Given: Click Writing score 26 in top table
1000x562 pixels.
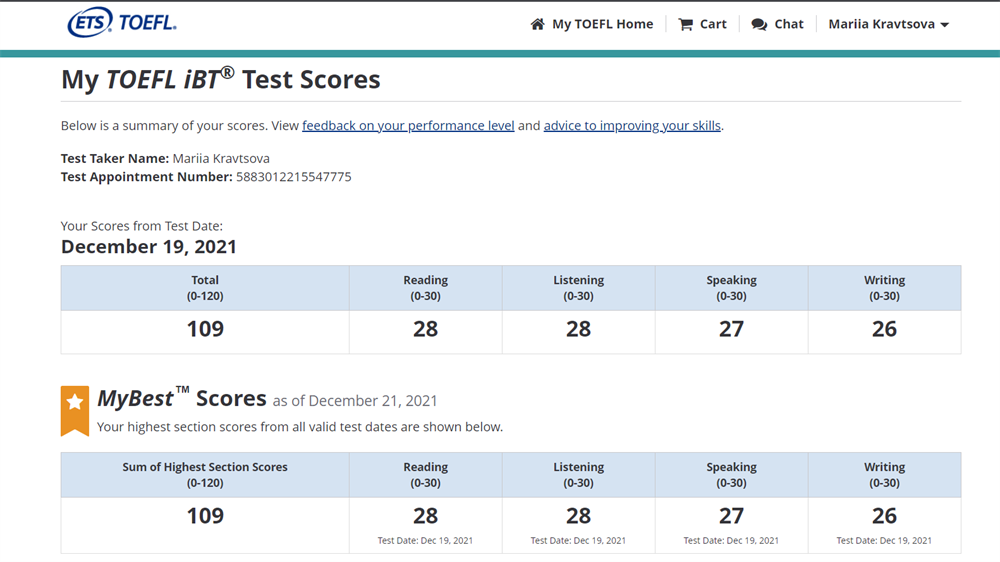Looking at the screenshot, I should [x=885, y=329].
